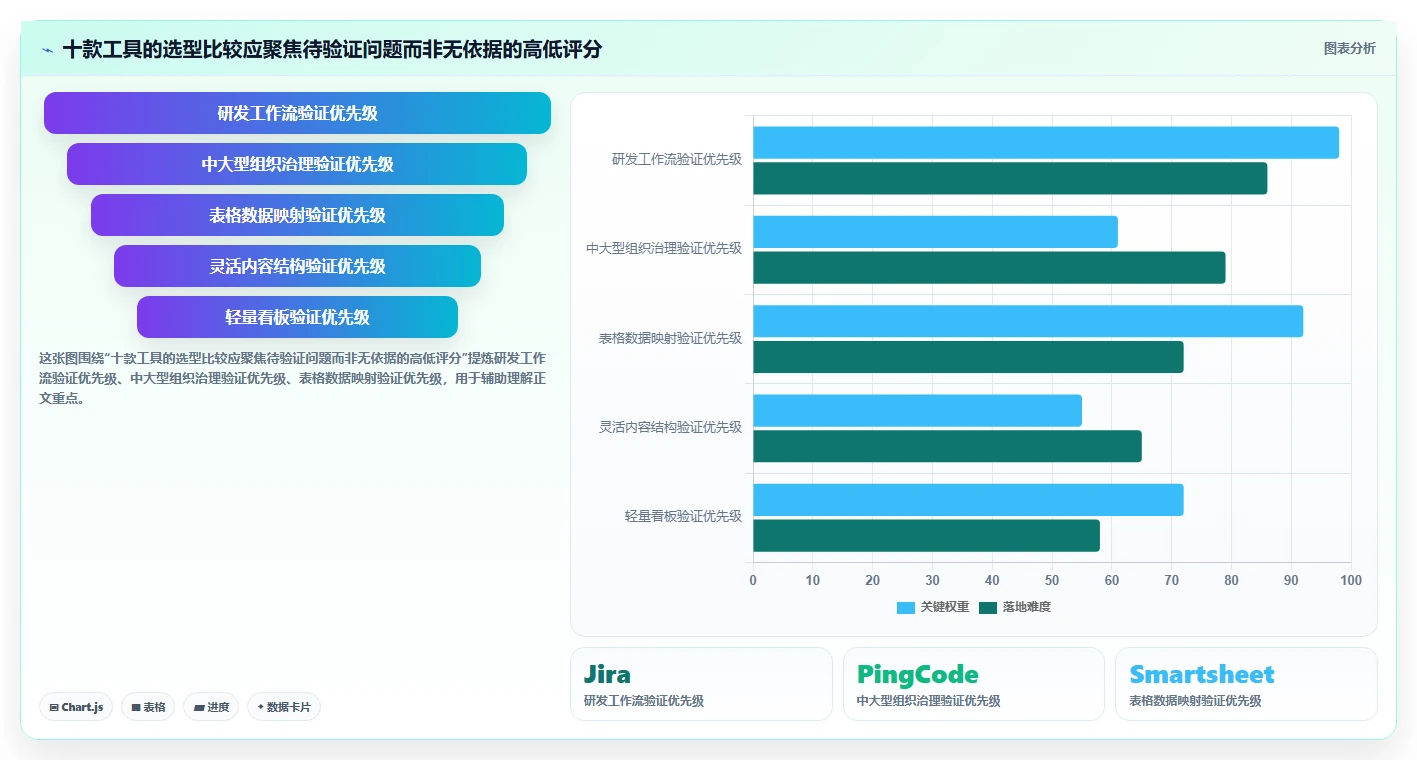Click the chart axis label 中大型组织治理验证优先级
Viewport: 1417px width, 760px height.
click(664, 248)
